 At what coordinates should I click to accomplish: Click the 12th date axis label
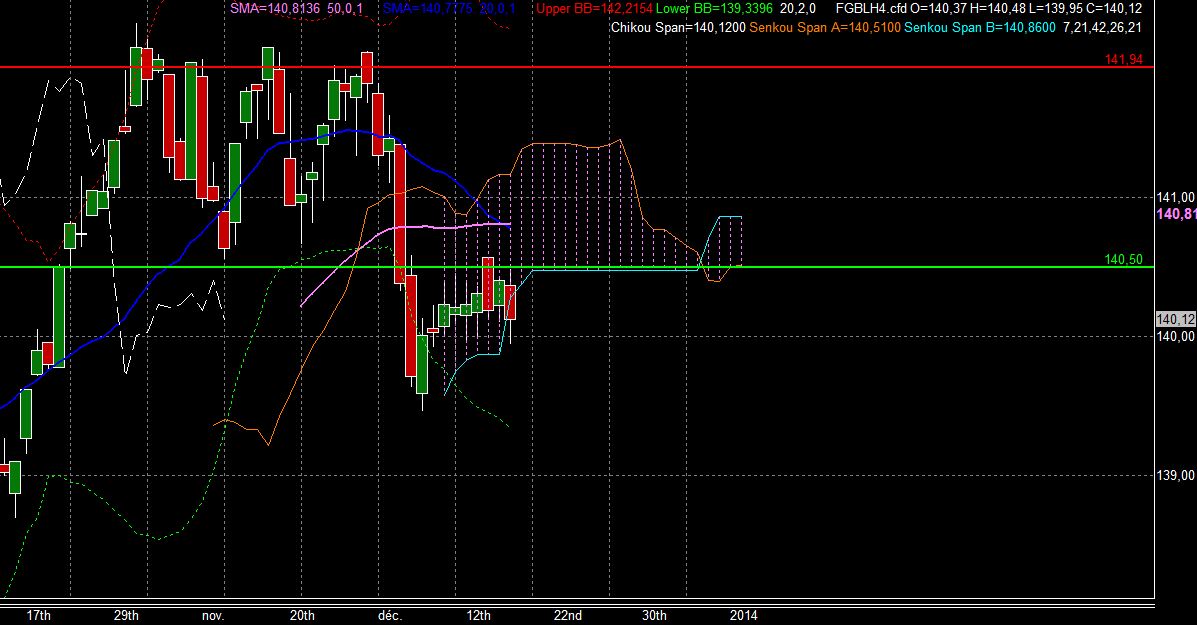click(x=479, y=615)
